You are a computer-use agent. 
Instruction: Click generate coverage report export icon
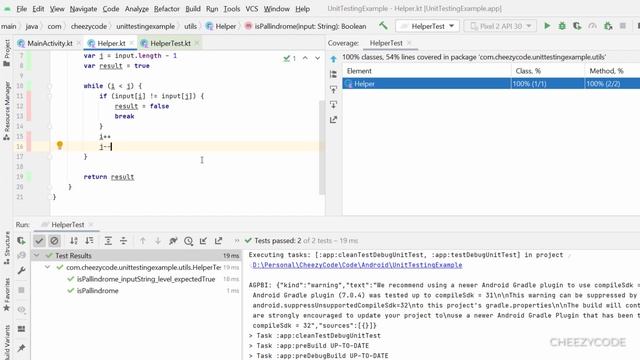pyautogui.click(x=333, y=120)
